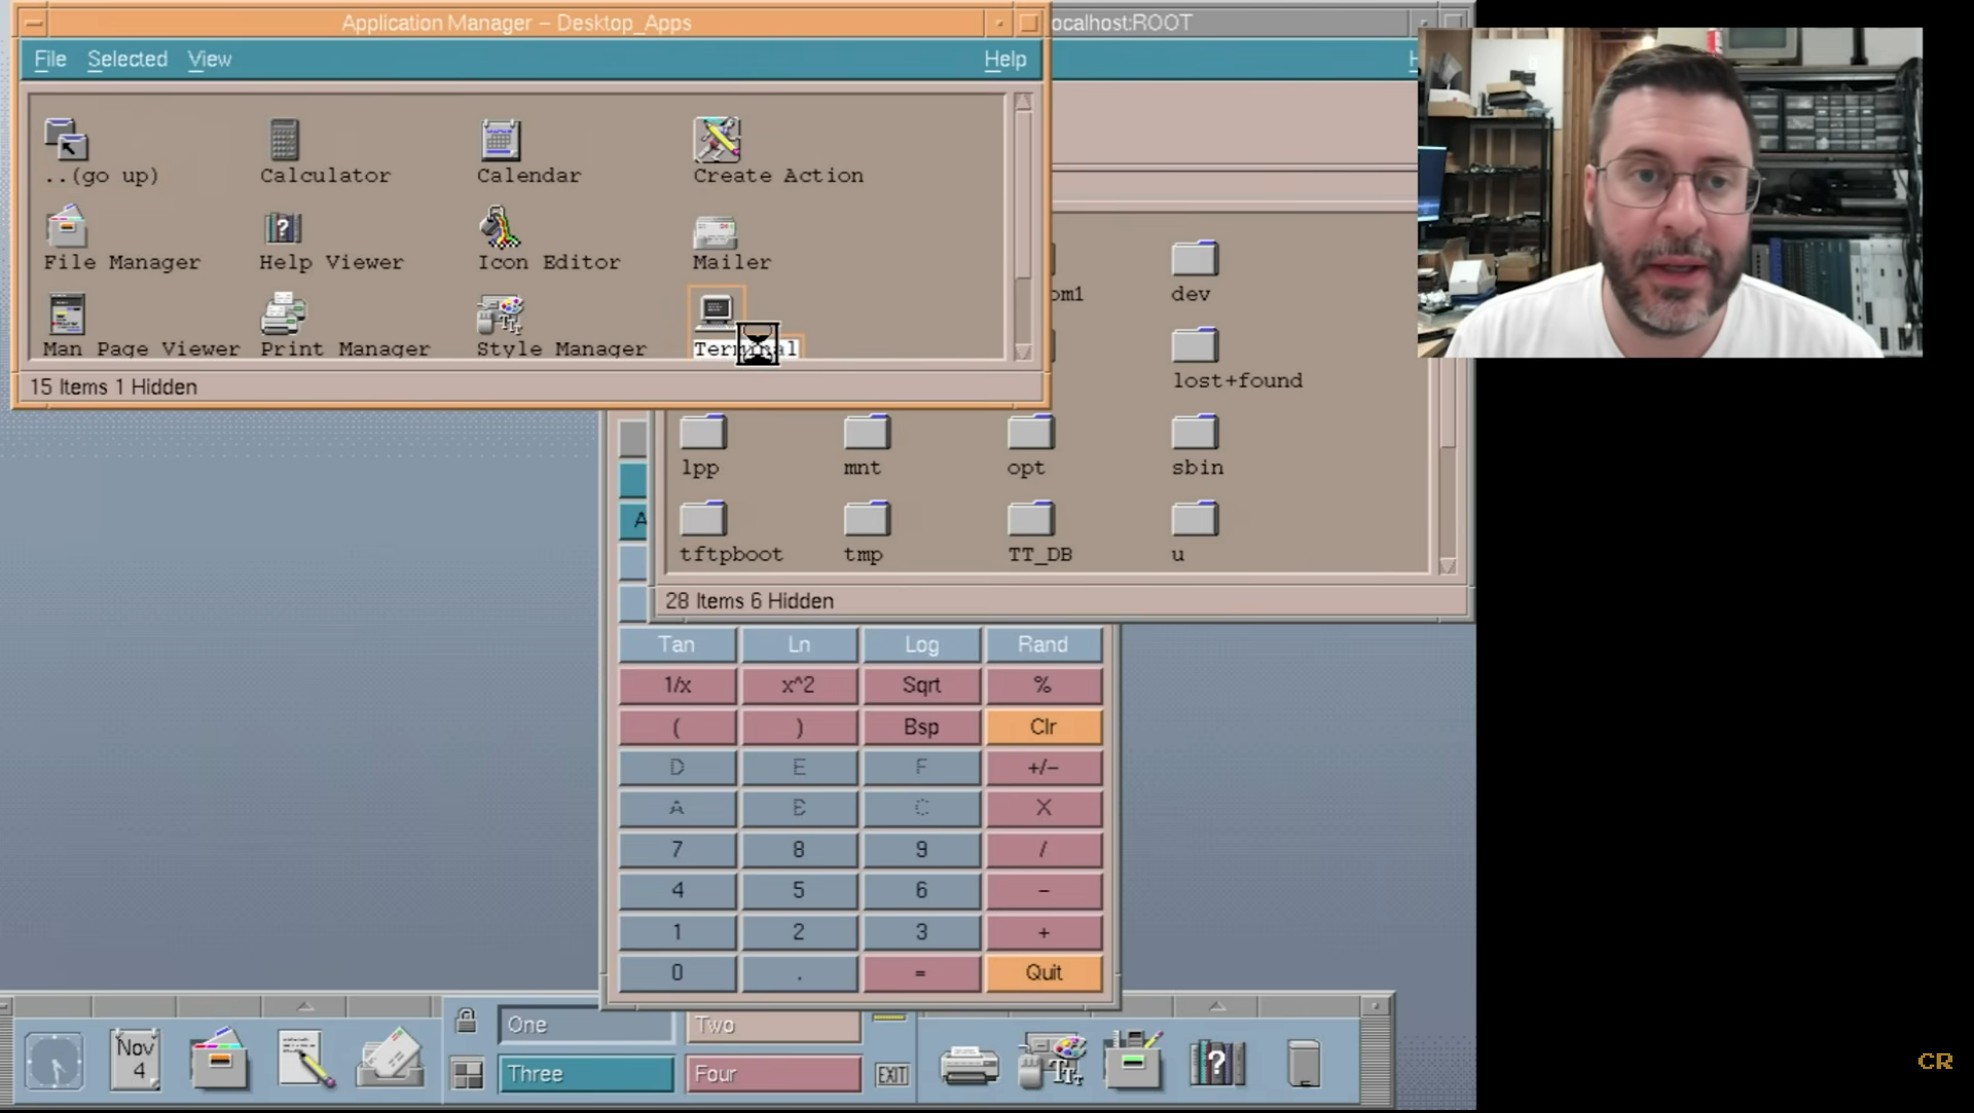Click the Sqrt button on the calculator

tap(921, 686)
